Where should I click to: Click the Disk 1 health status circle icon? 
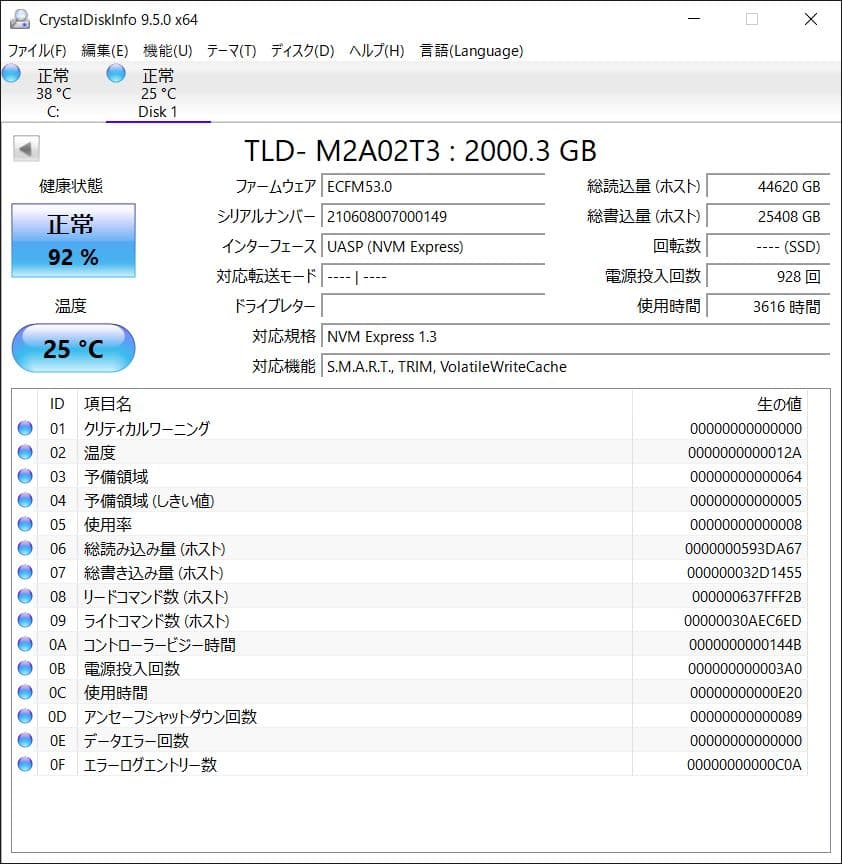tap(116, 73)
